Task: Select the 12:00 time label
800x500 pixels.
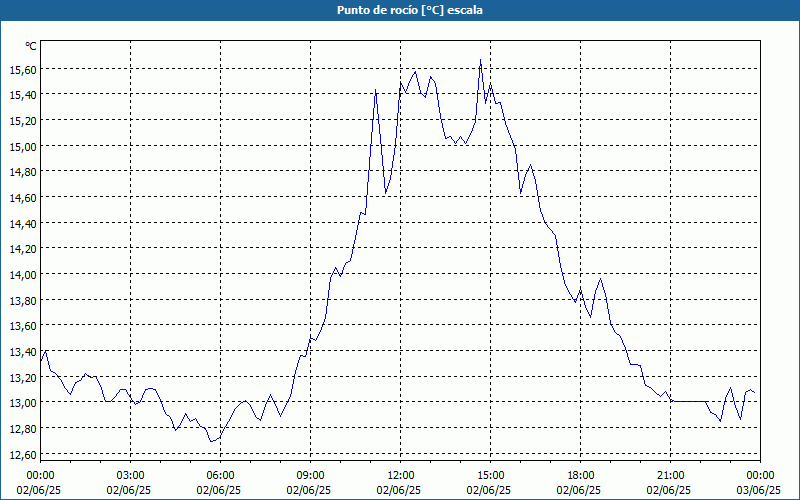Action: click(401, 476)
